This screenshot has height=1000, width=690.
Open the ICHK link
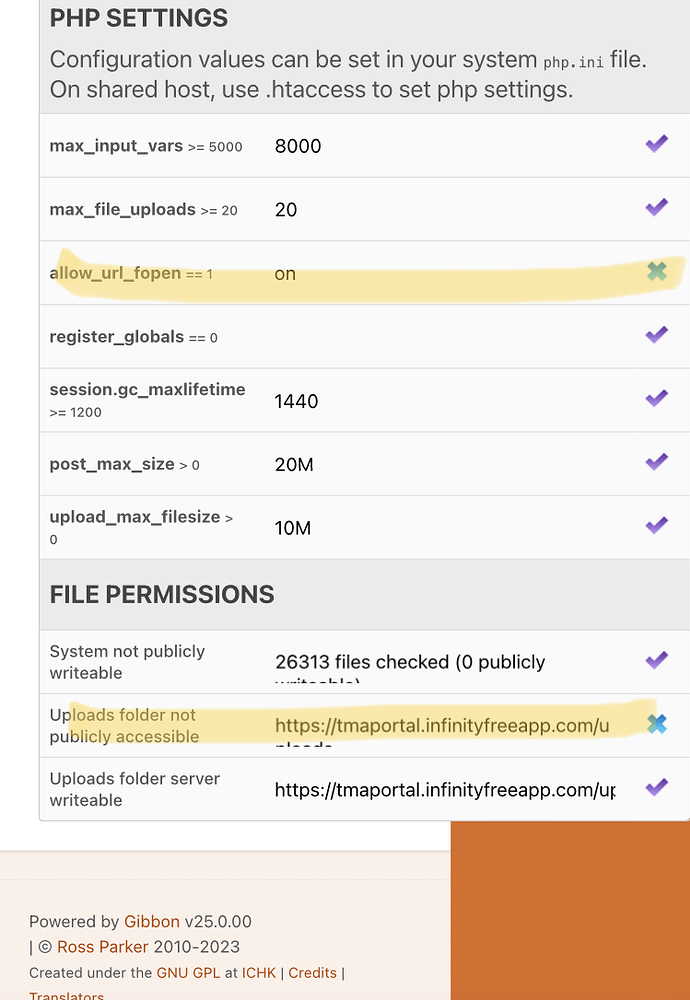coord(259,972)
